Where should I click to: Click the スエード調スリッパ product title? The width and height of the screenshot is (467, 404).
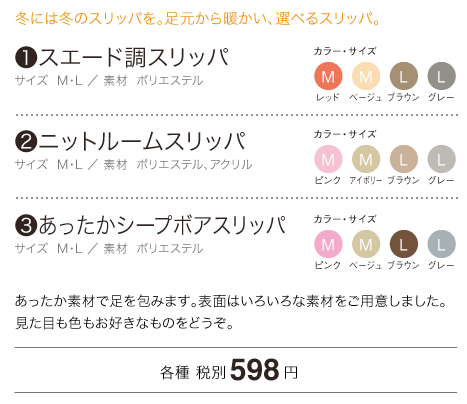tap(134, 57)
